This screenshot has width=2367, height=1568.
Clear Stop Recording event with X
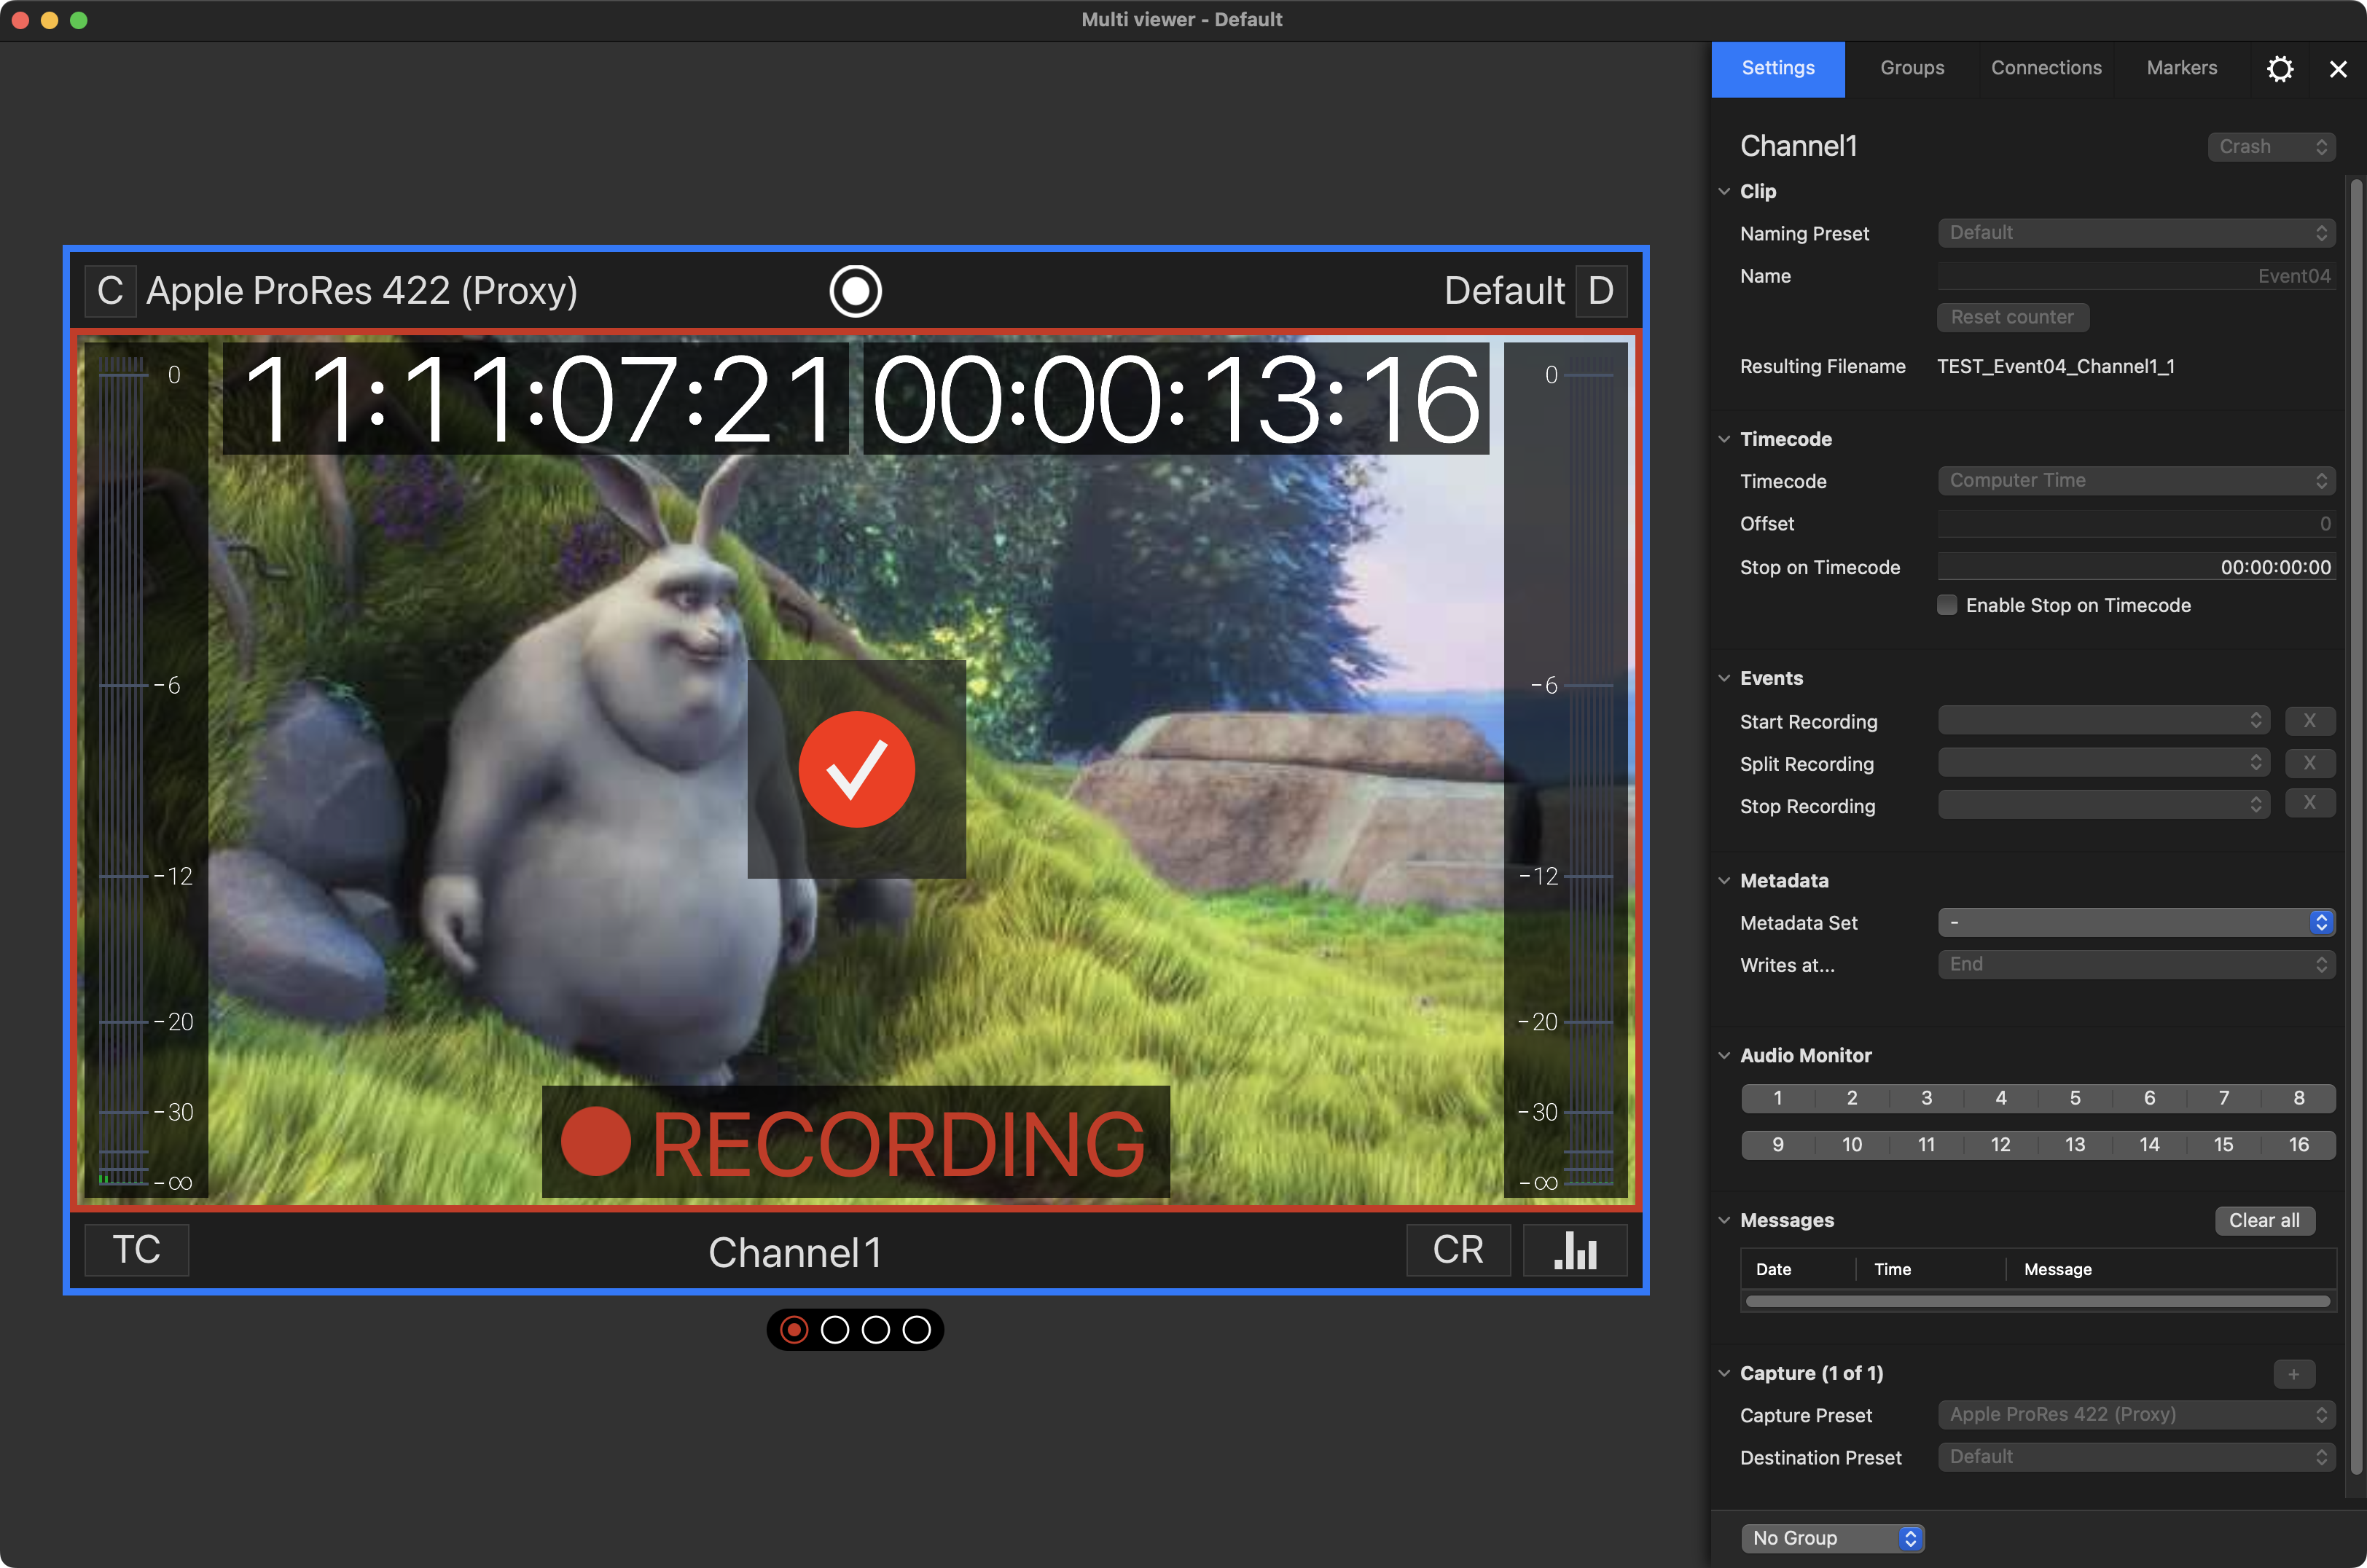[x=2310, y=803]
